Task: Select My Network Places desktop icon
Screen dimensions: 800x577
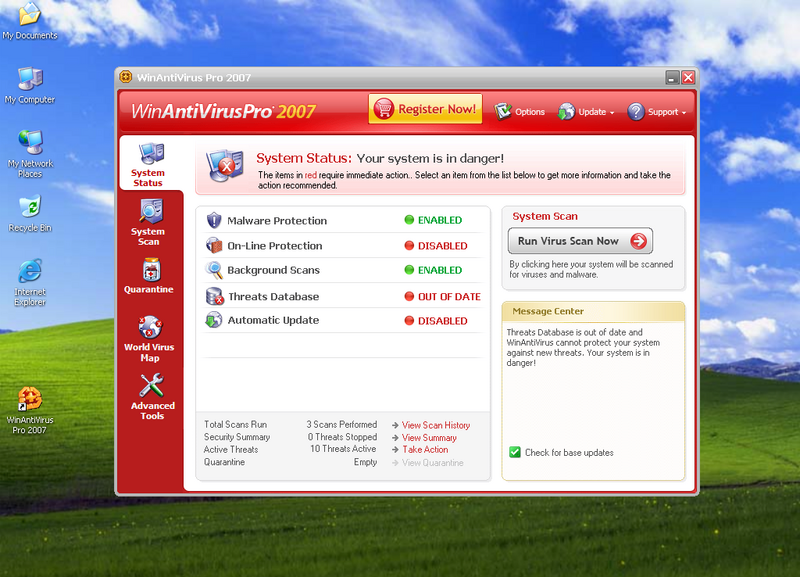Action: coord(30,154)
